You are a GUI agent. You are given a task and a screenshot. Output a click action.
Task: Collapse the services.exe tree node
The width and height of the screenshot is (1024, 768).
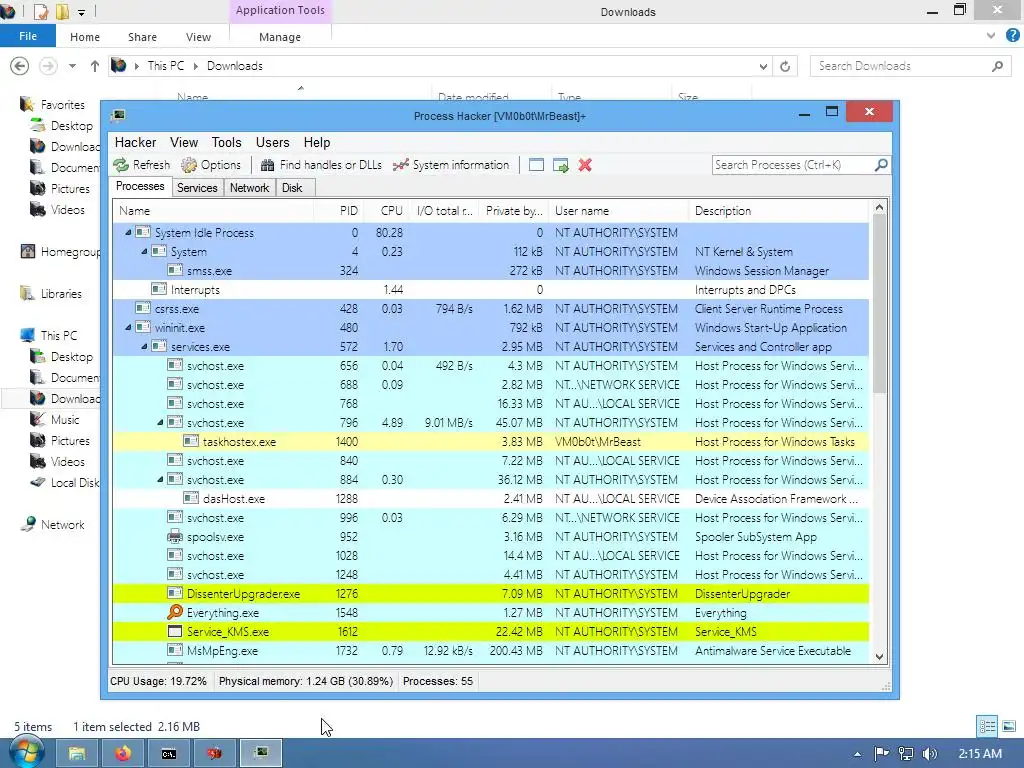pos(144,346)
